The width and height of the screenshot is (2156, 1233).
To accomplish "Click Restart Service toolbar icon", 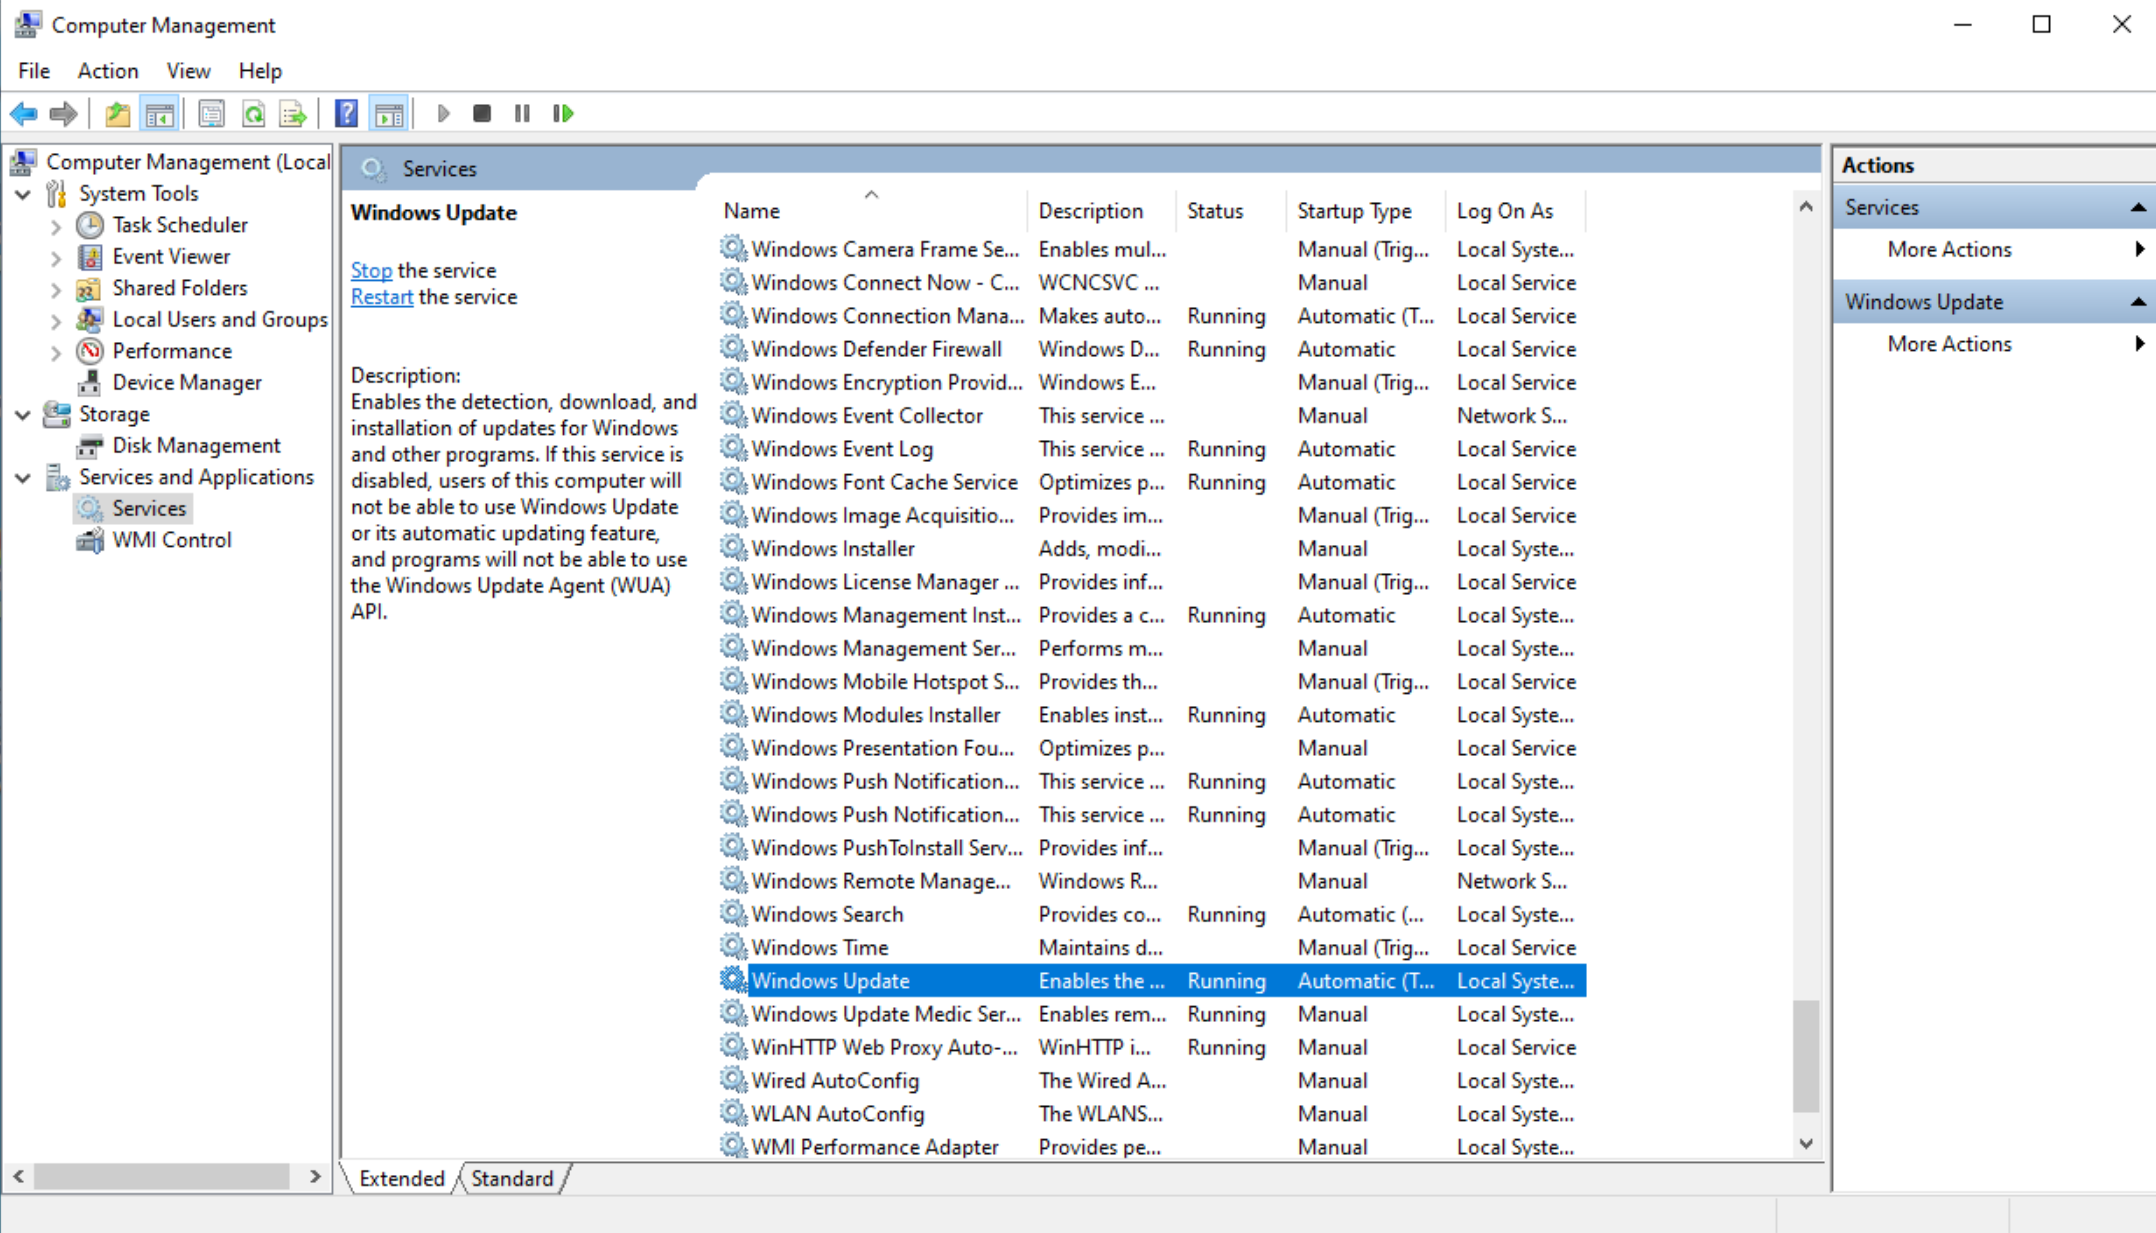I will pyautogui.click(x=563, y=114).
